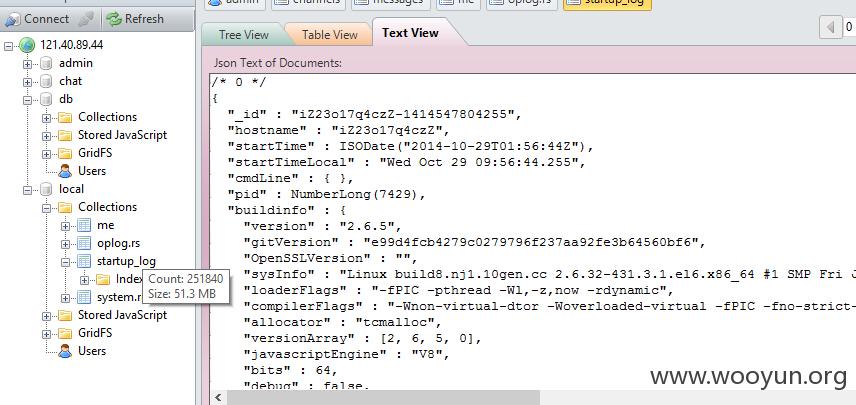Click the oplog.rs collection table icon
This screenshot has width=856, height=405.
(84, 243)
